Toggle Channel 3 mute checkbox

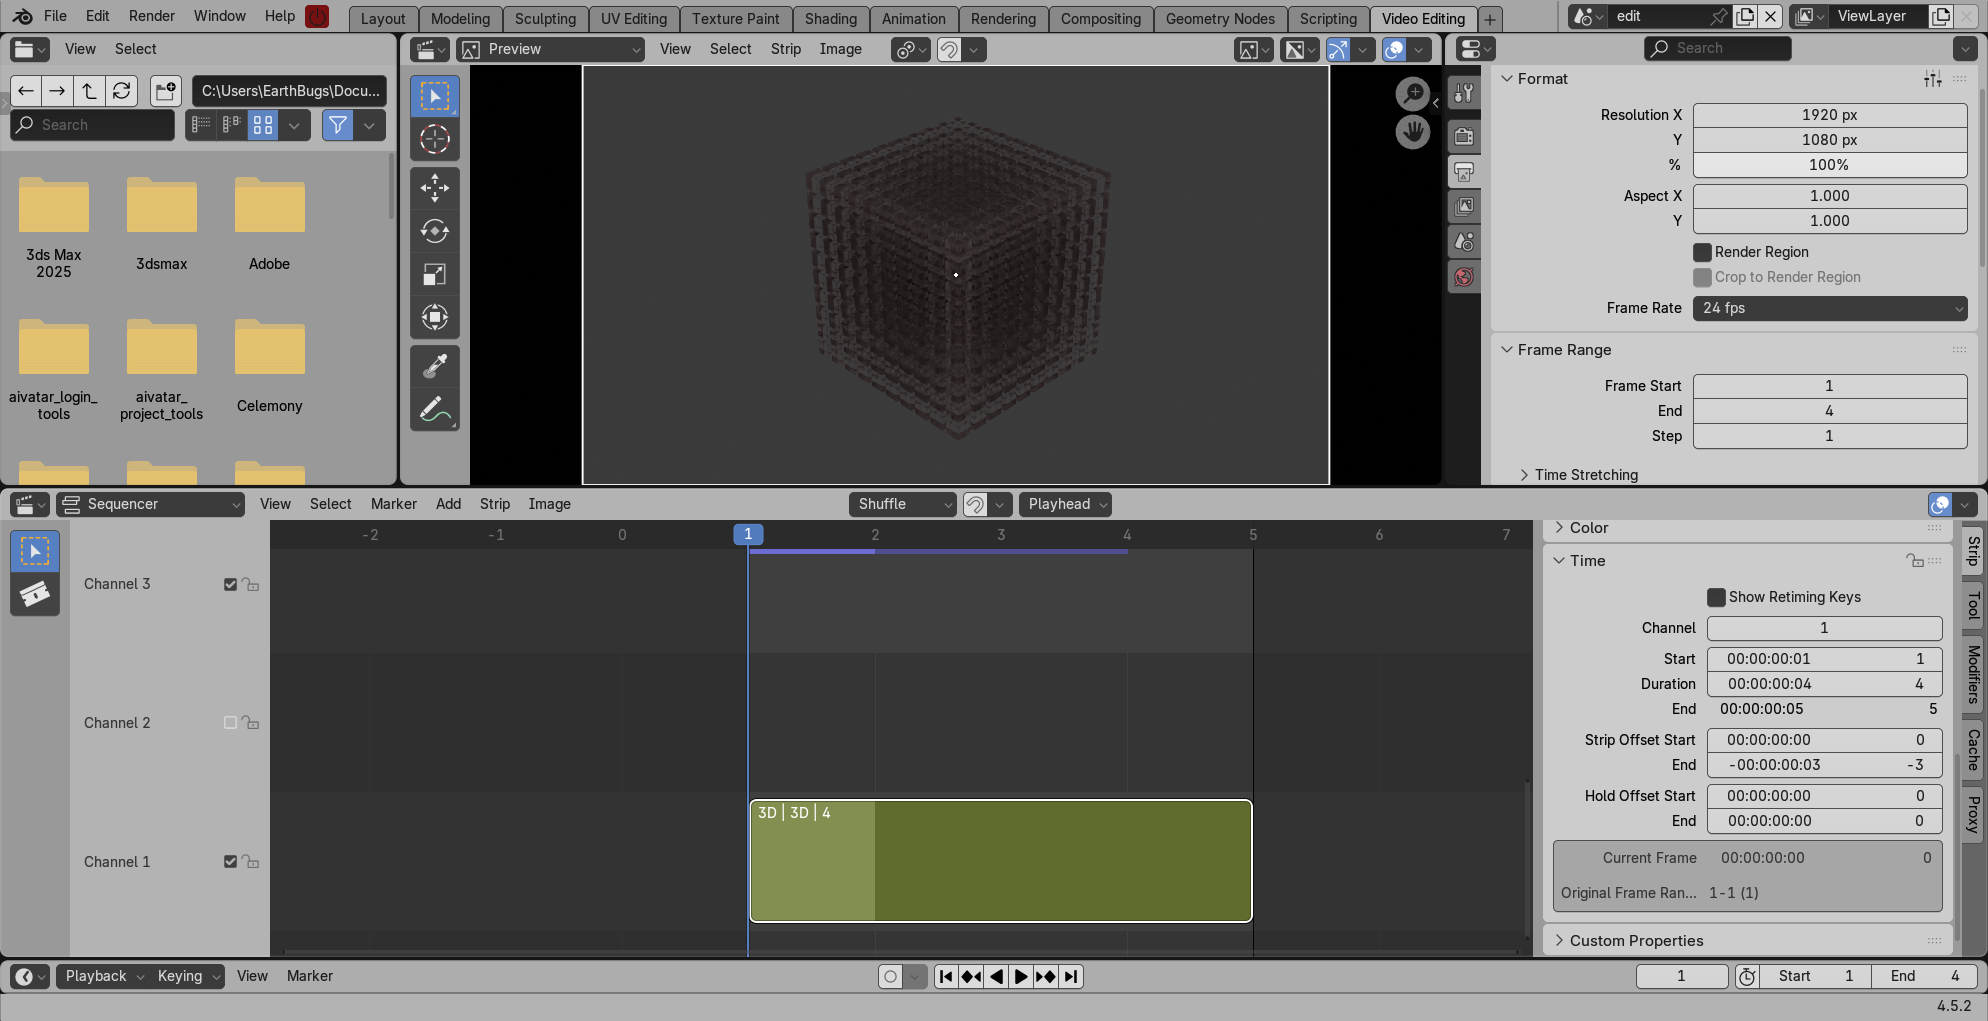click(231, 584)
